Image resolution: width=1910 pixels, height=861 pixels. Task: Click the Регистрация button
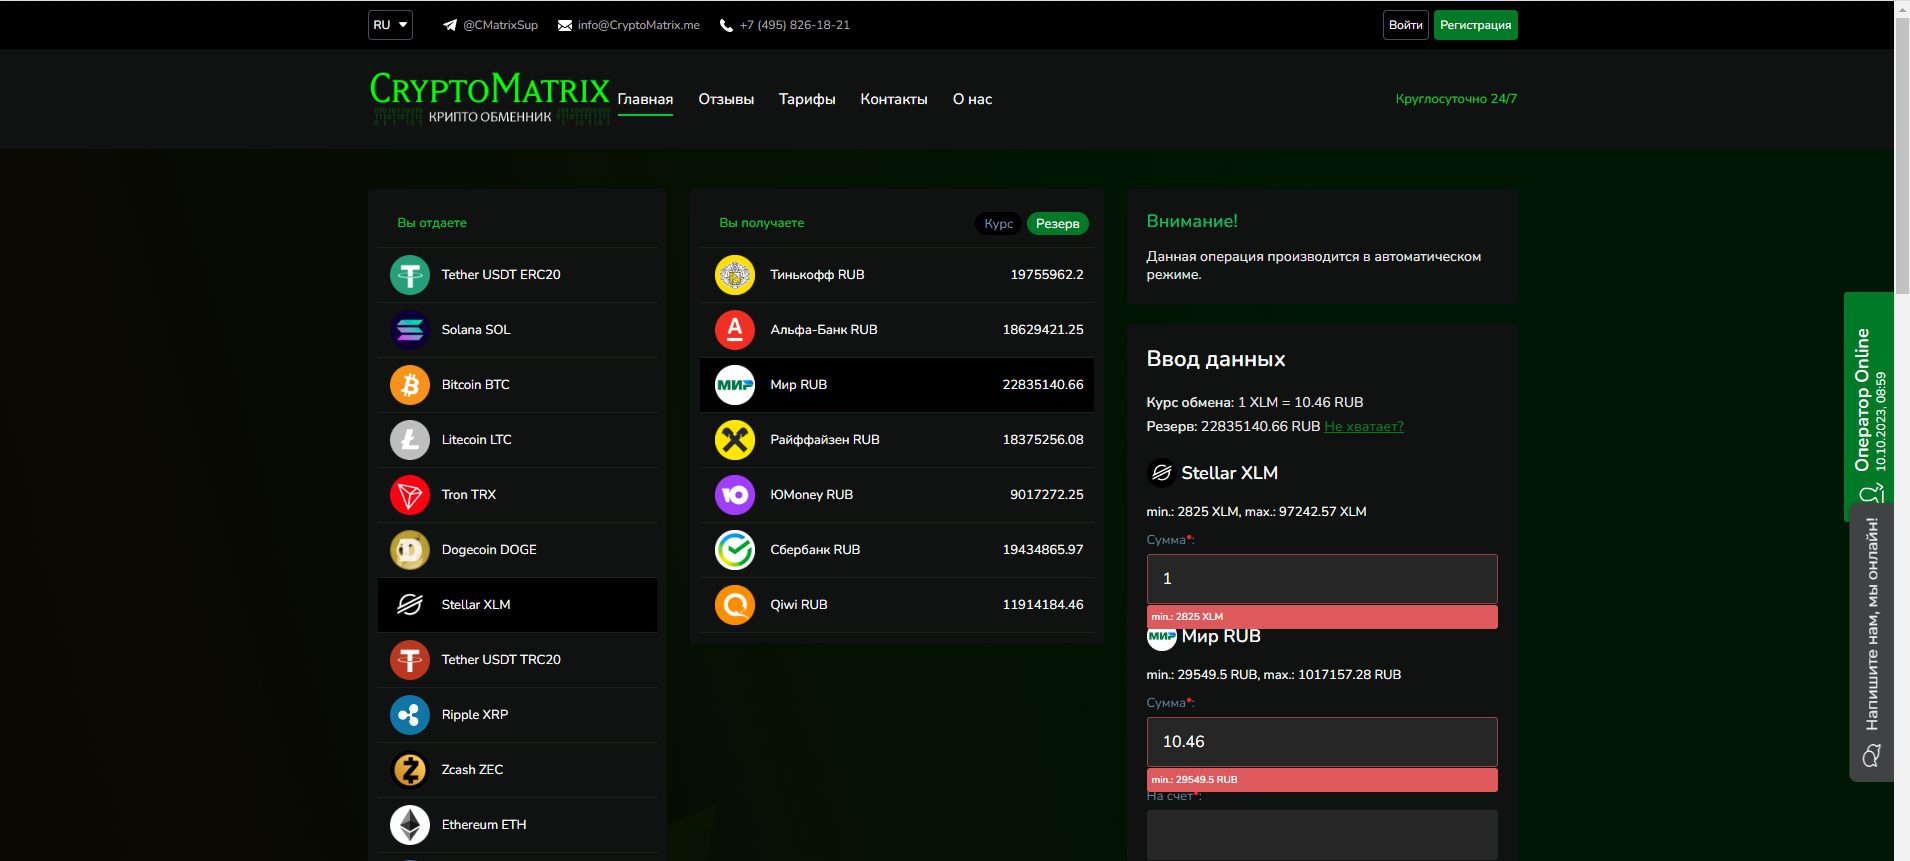pyautogui.click(x=1475, y=25)
